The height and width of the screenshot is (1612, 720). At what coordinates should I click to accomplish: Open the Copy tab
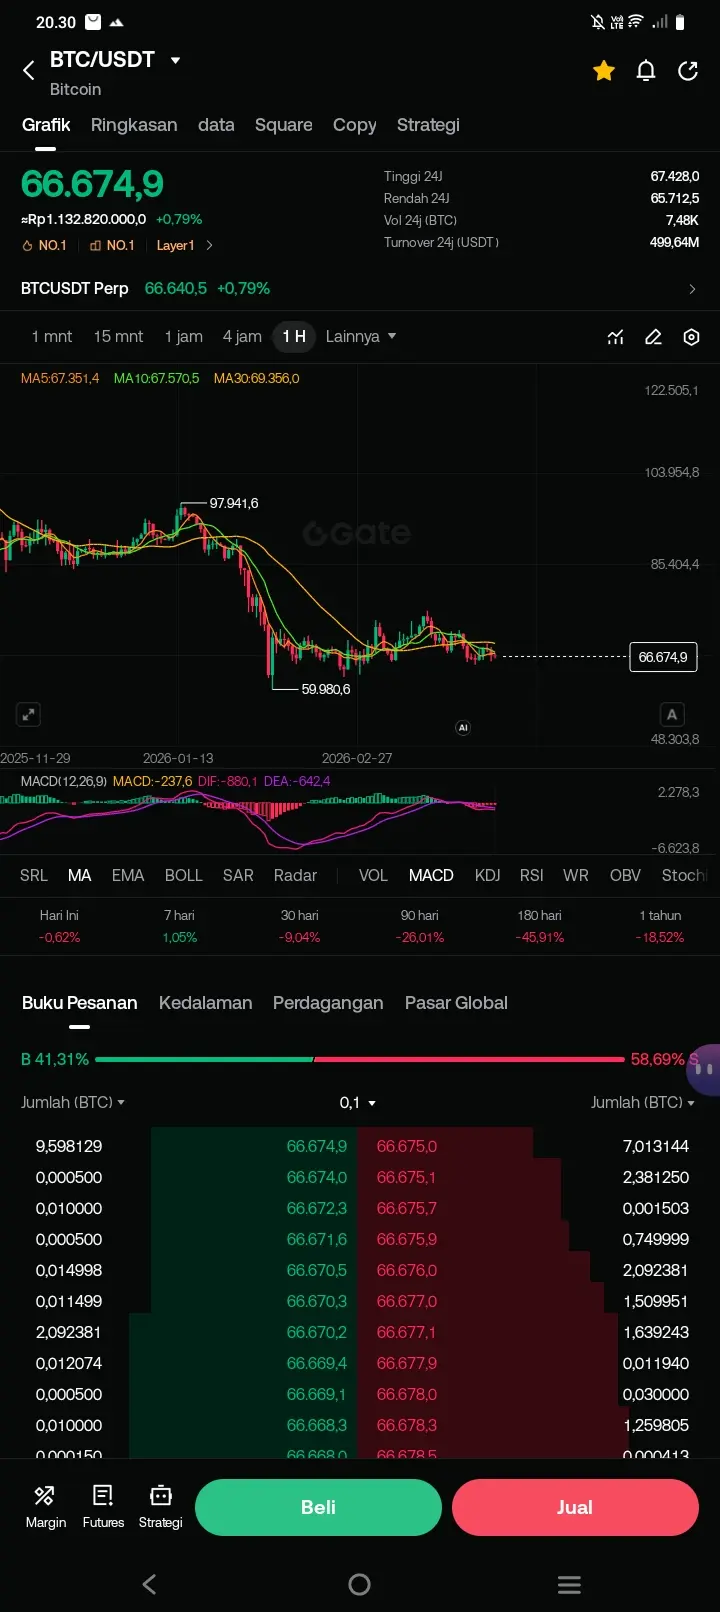(355, 125)
